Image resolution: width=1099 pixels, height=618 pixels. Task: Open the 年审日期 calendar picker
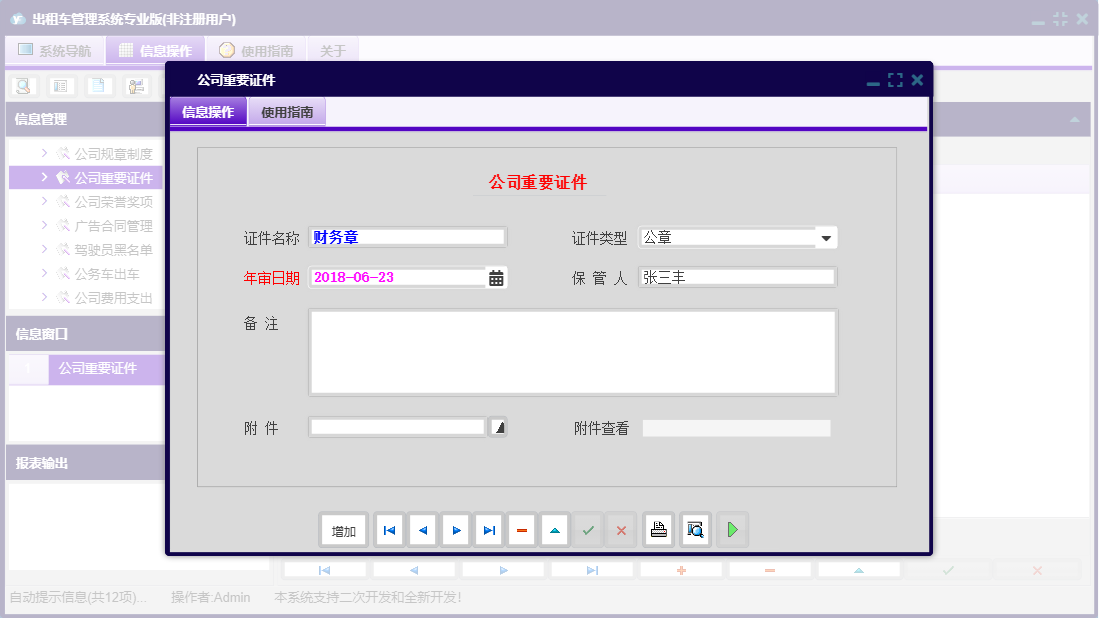pos(496,276)
